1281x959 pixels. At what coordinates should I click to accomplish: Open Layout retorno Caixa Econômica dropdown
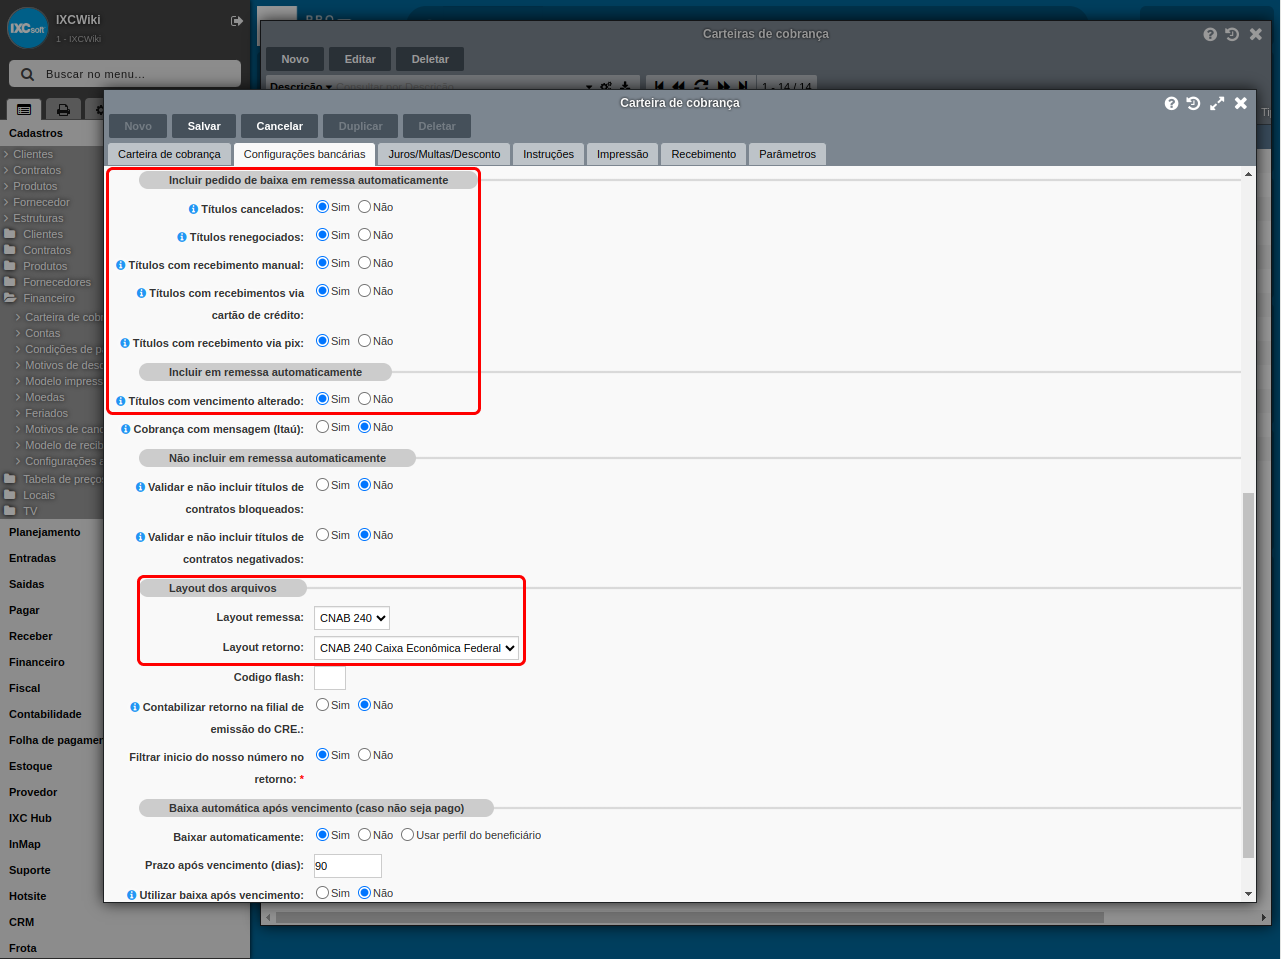pos(416,648)
